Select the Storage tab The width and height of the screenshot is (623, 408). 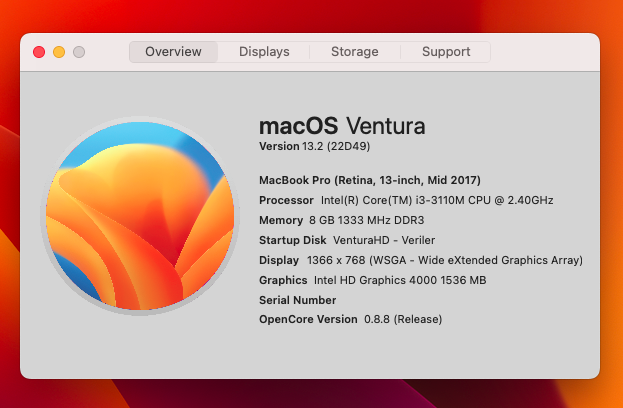pyautogui.click(x=354, y=52)
